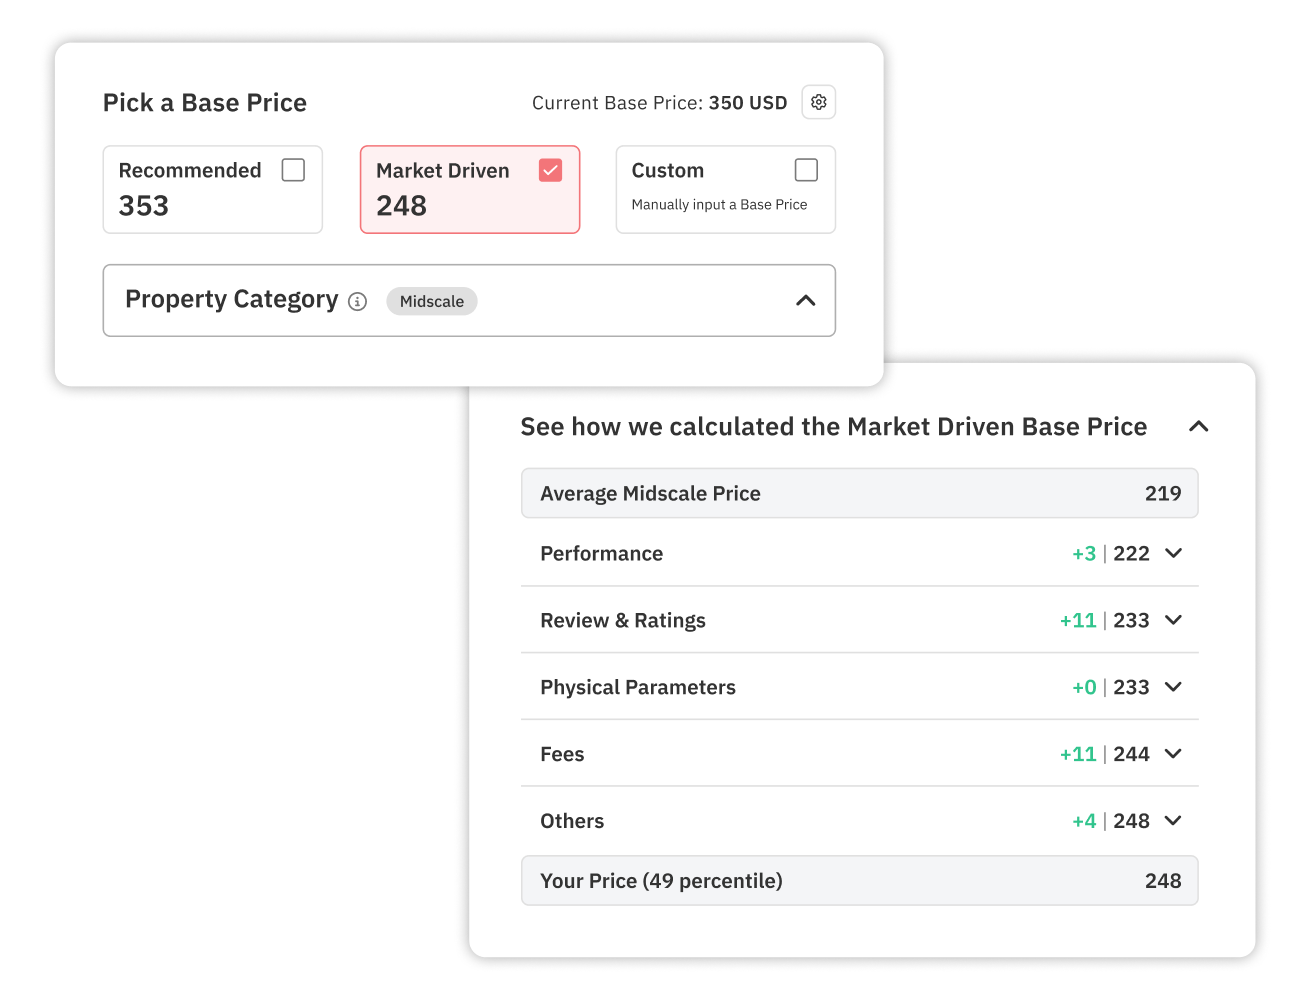Screen dimensions: 1295x1000
Task: Expand the Review & Ratings chevron
Action: 1174,620
